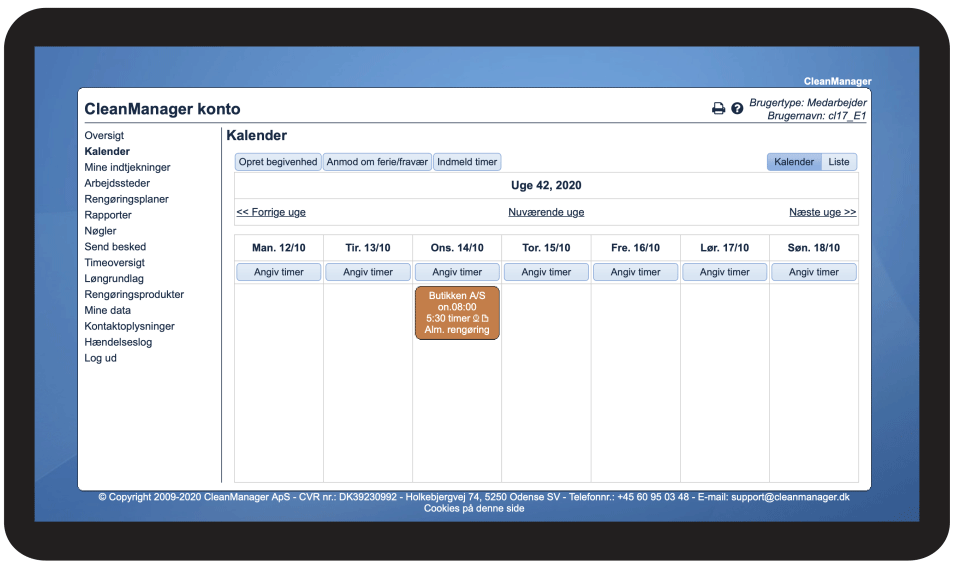
Task: Click the Søn. 18/10 column header
Action: coord(814,248)
